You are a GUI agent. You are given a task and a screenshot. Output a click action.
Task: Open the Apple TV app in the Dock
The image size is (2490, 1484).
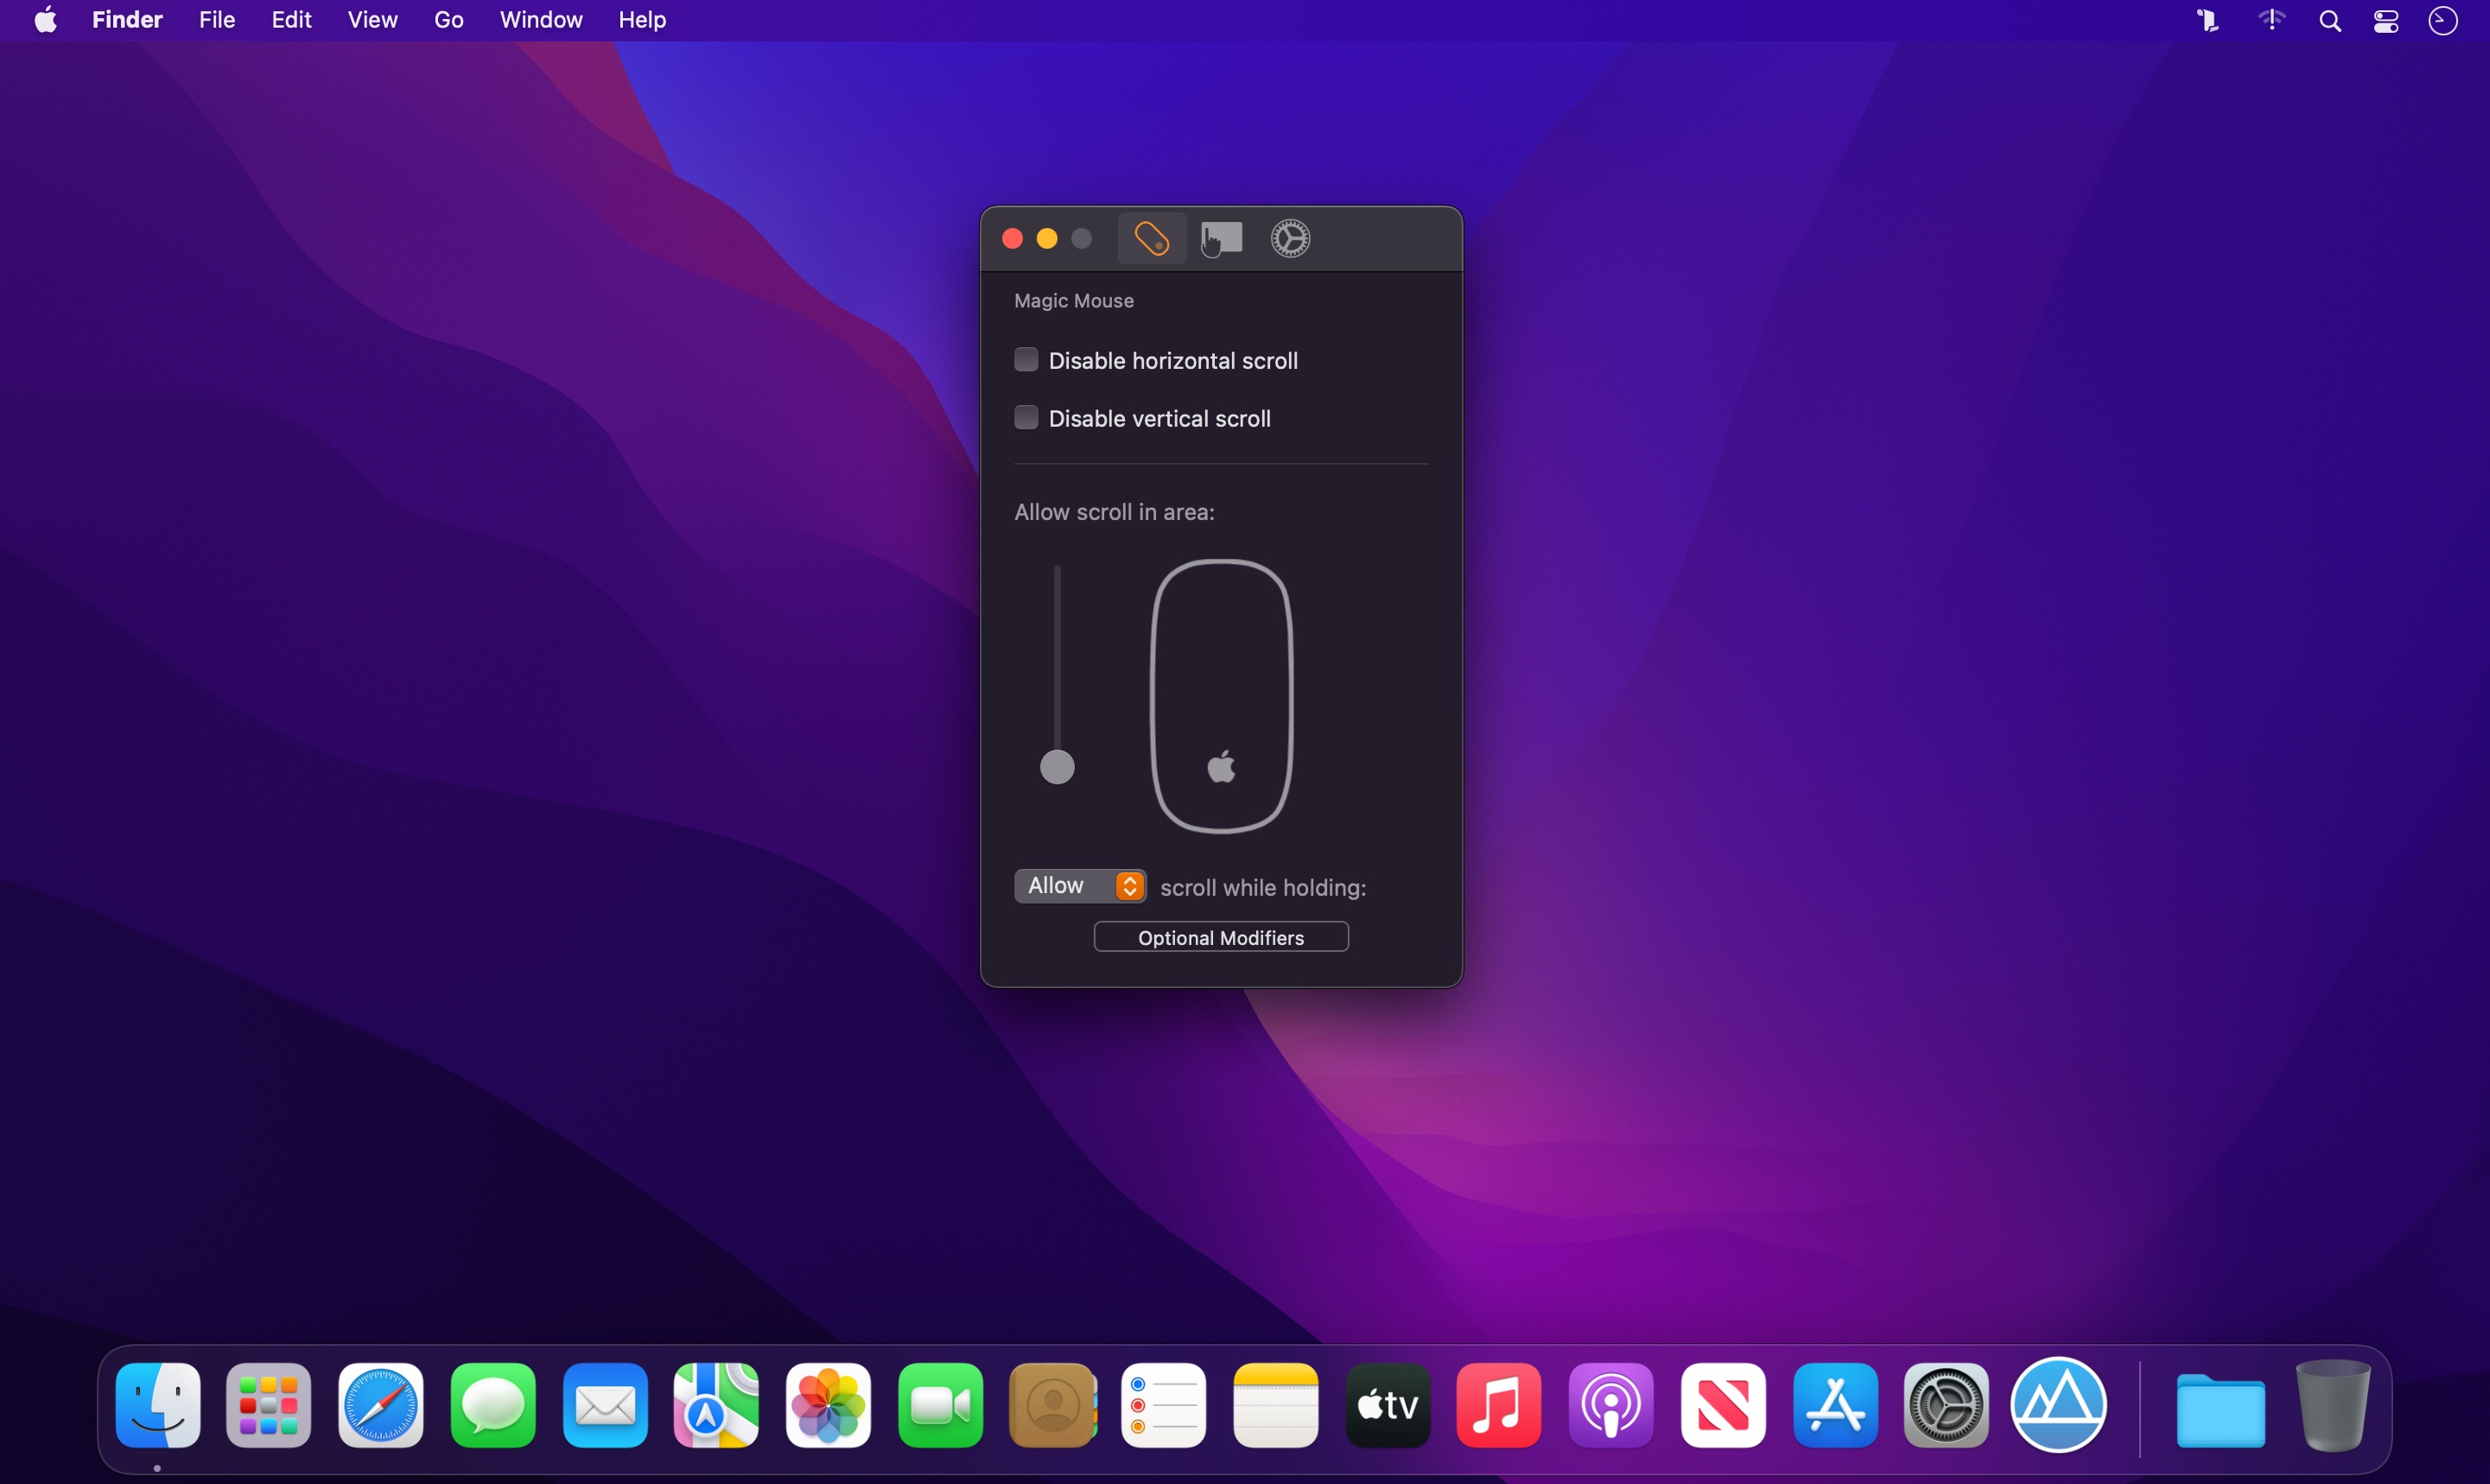coord(1388,1405)
